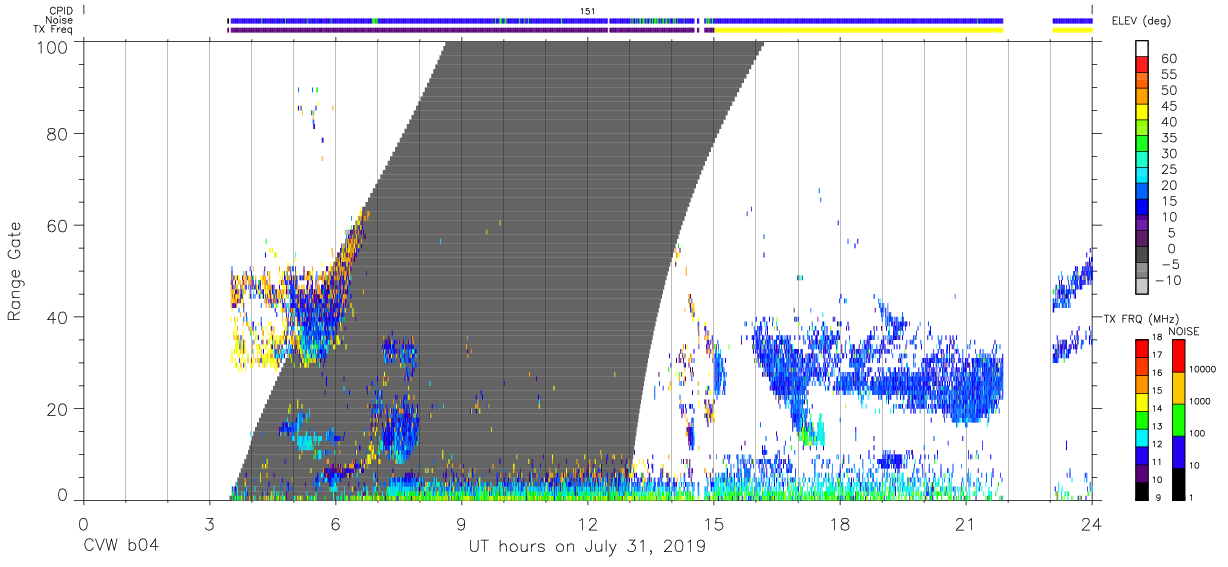This screenshot has width=1228, height=567.
Task: Pick the blue 10–15 elevation swatch
Action: [x=1142, y=208]
